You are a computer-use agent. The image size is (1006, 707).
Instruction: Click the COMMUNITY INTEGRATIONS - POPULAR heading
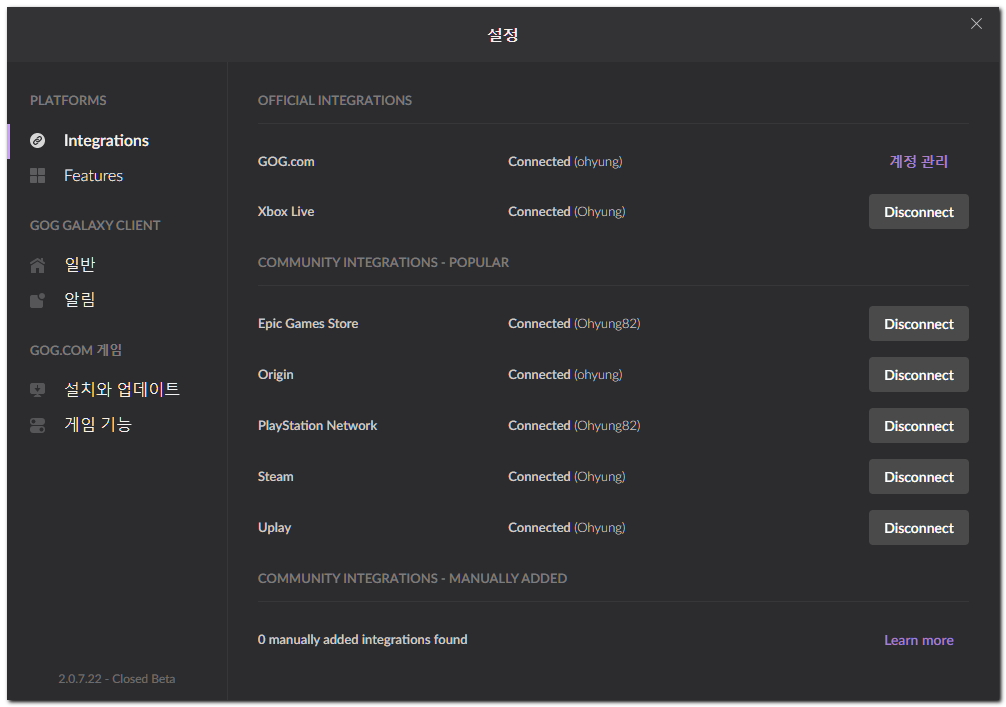point(384,262)
